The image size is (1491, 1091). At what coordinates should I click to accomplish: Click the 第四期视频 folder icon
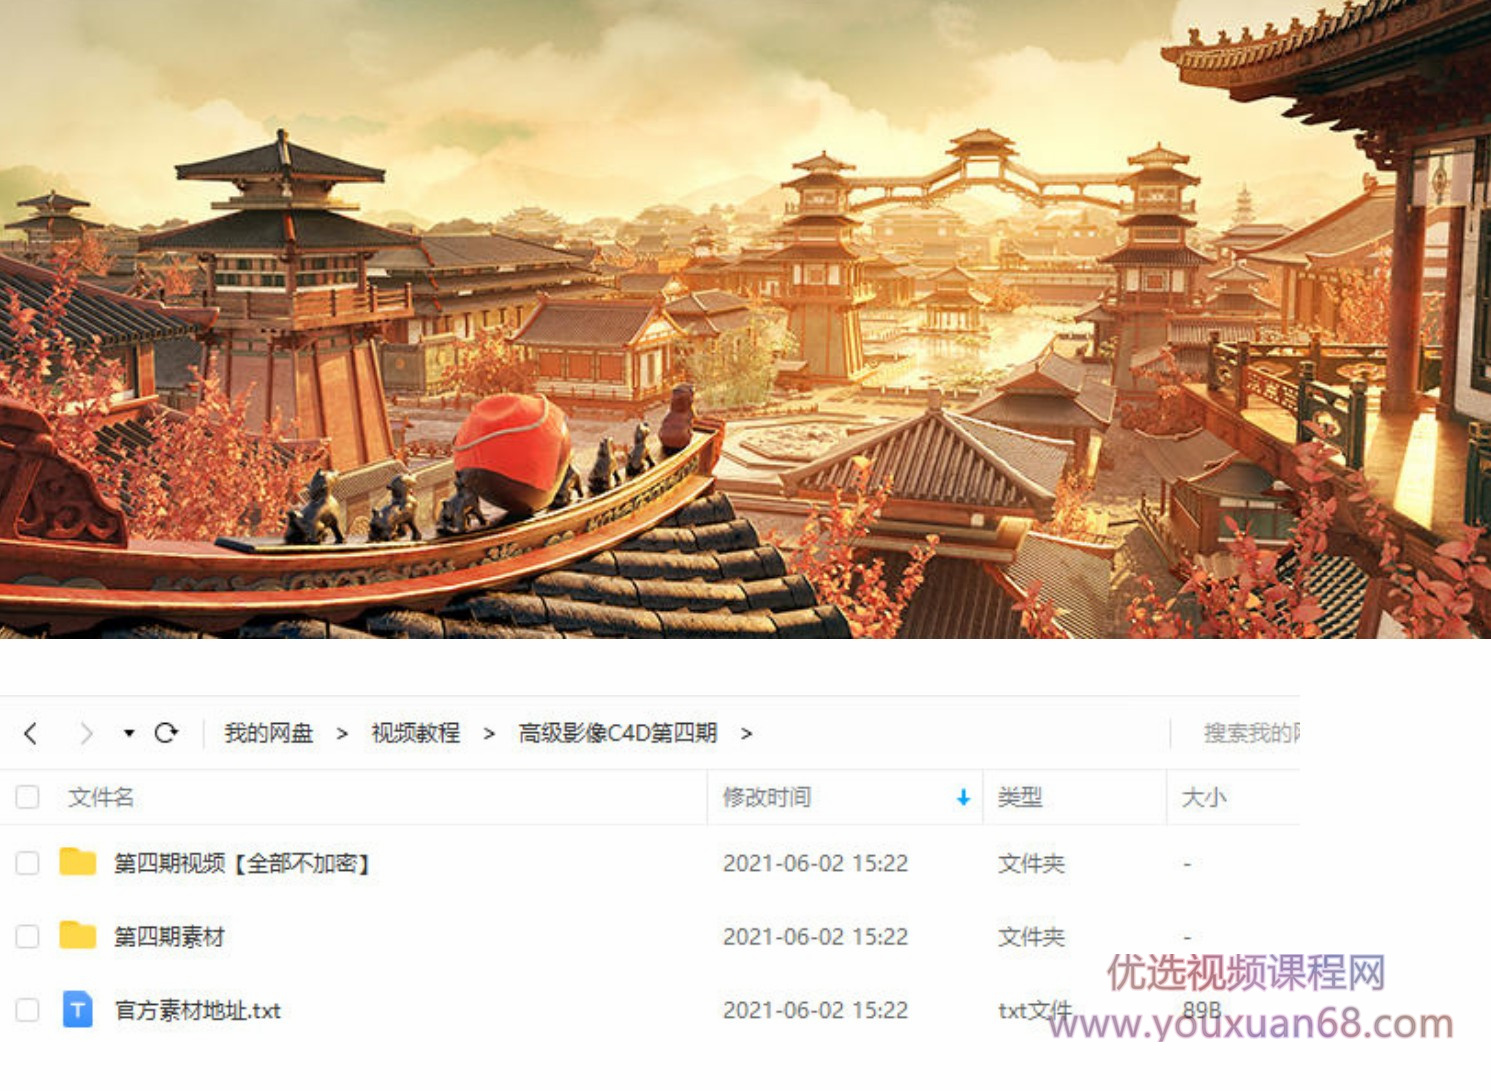(x=77, y=862)
